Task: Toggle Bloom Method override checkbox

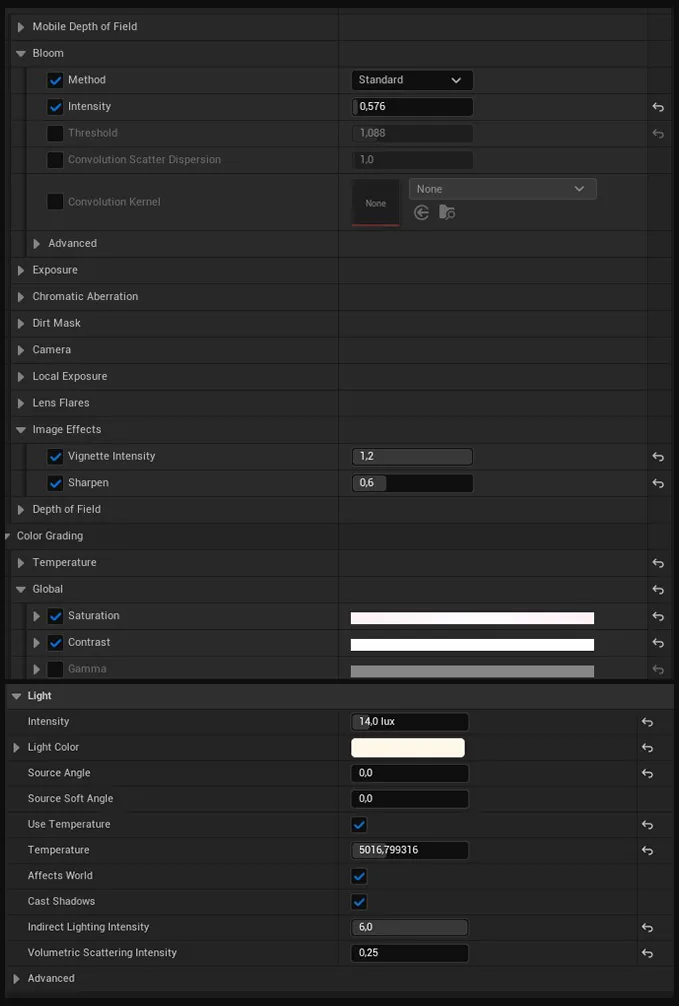Action: tap(56, 80)
